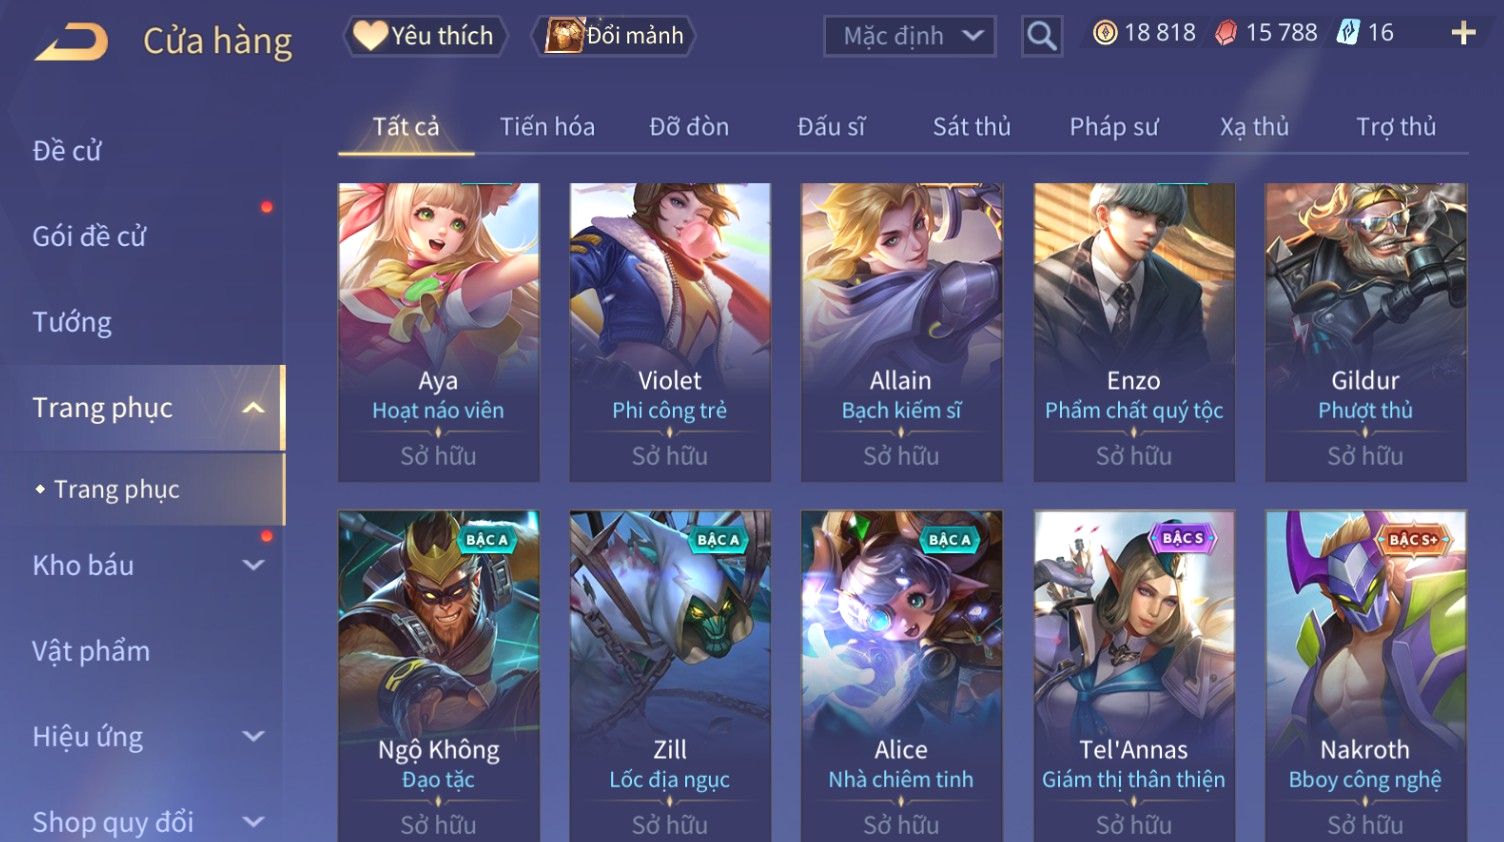Collapse the Trang phục section chevron
1504x842 pixels.
point(254,408)
